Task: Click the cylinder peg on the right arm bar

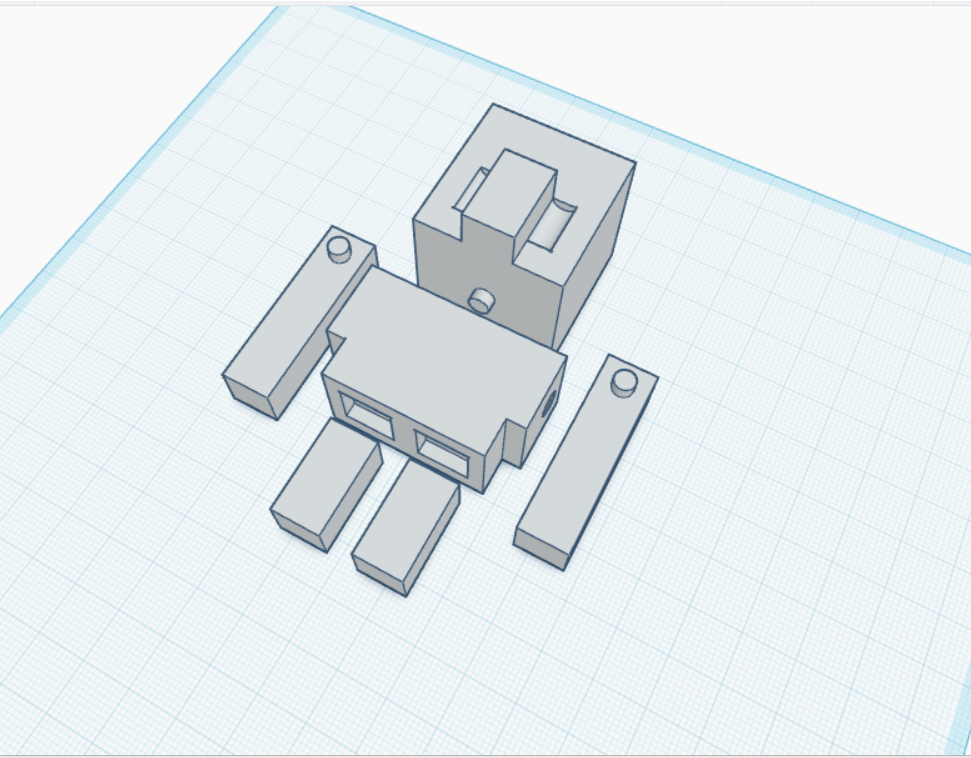Action: (x=624, y=383)
